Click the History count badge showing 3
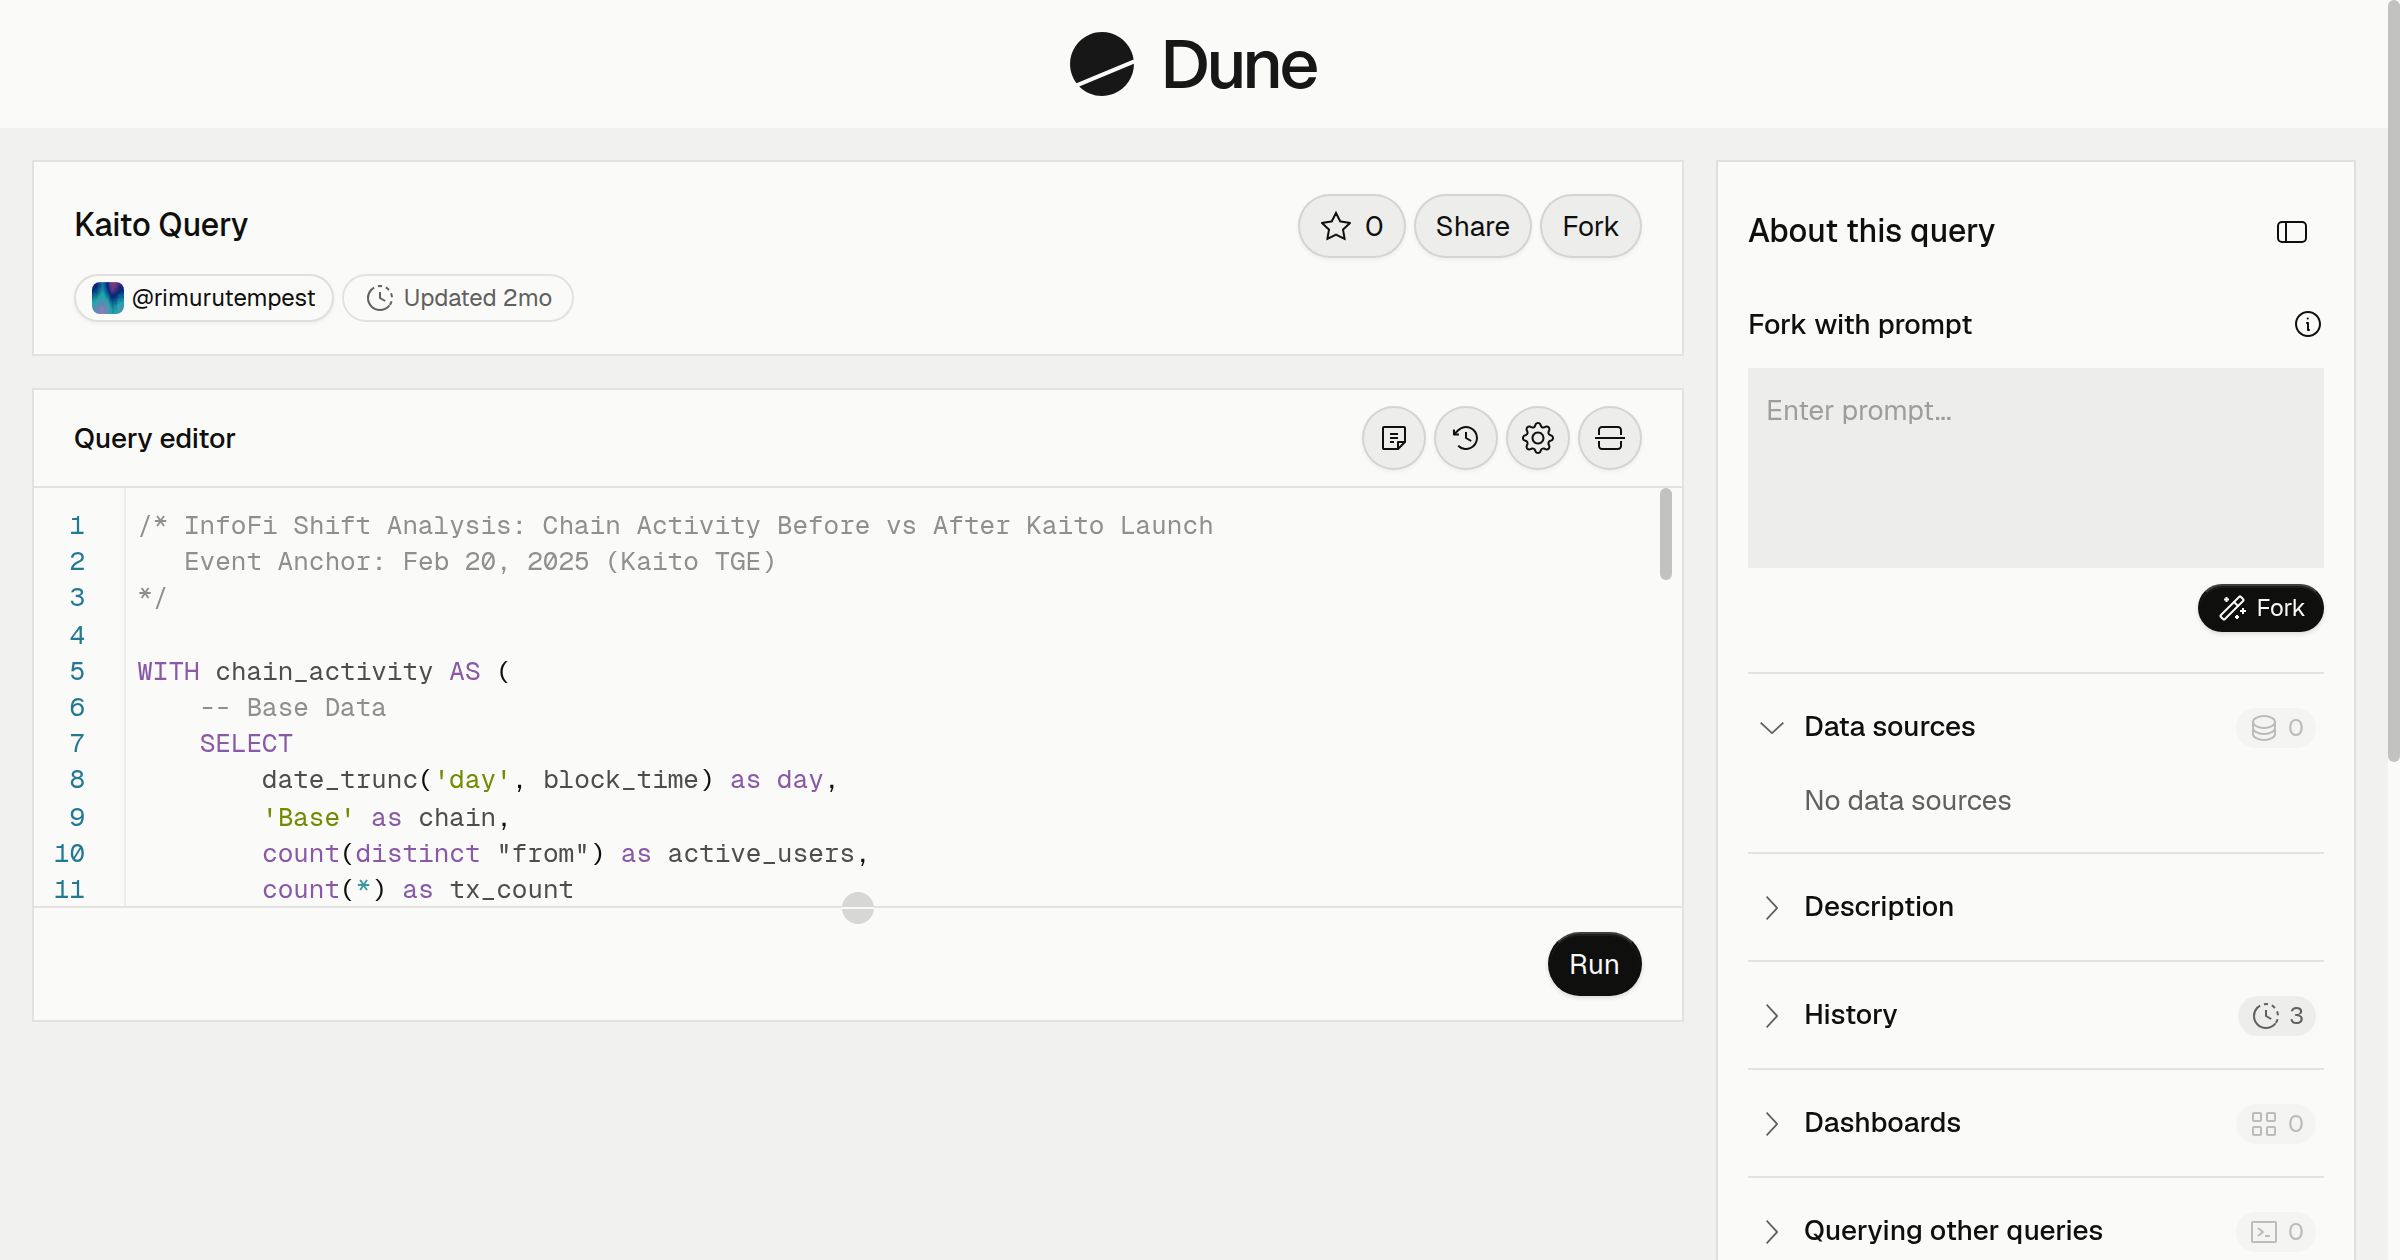 click(2276, 1015)
